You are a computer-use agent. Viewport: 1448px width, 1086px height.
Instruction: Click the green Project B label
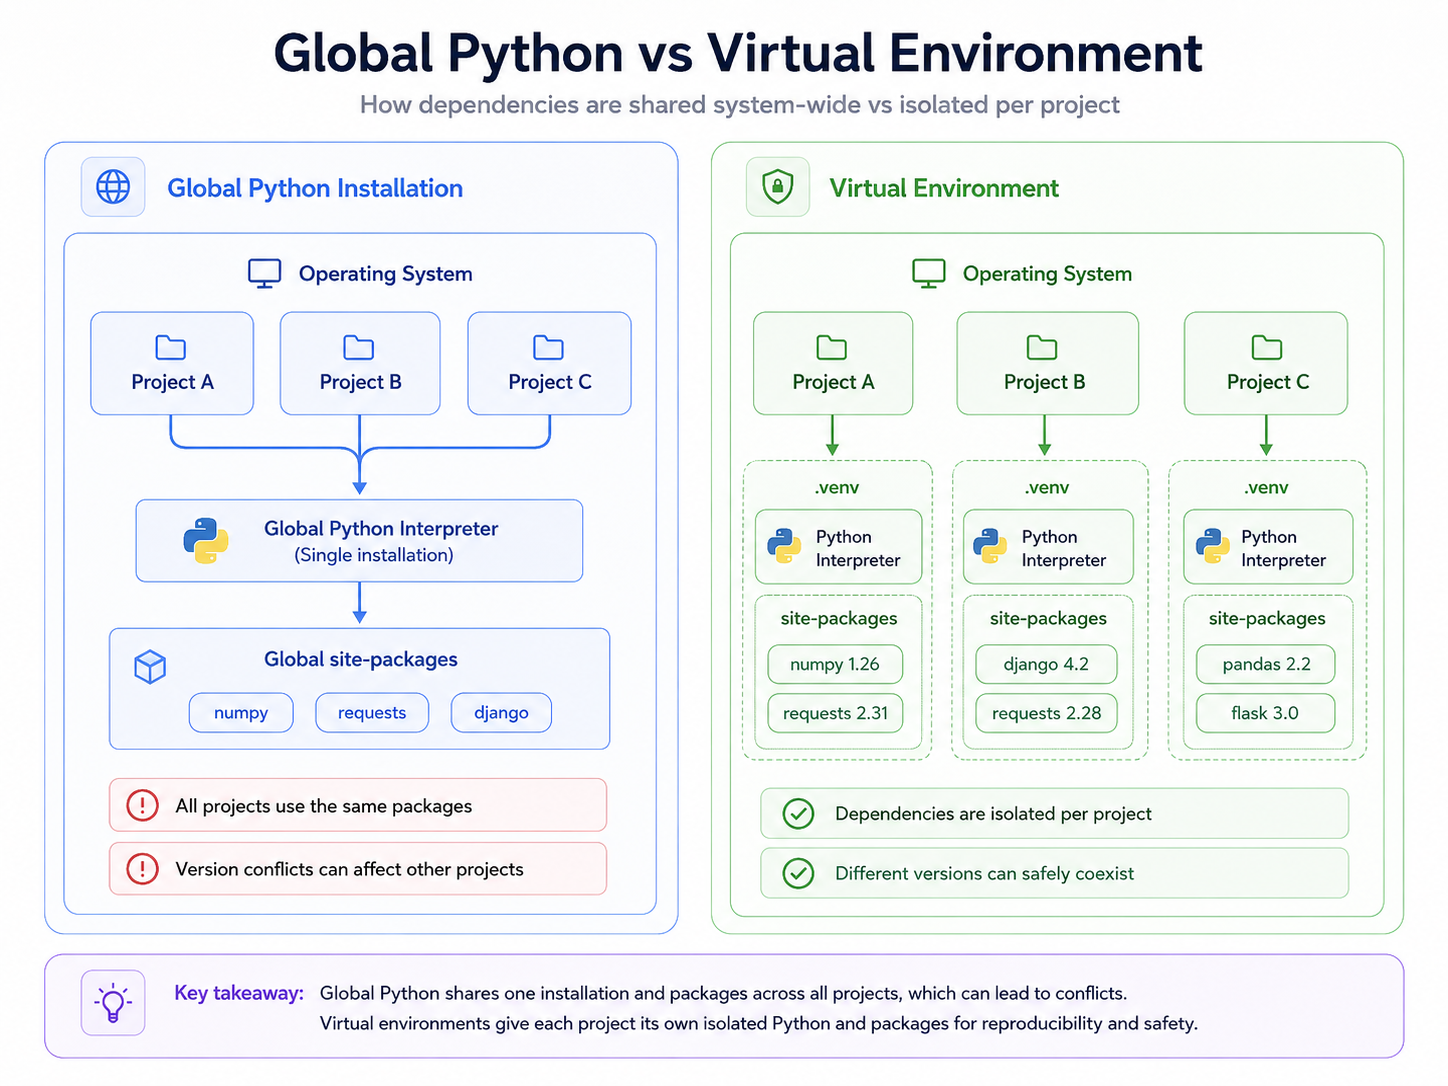(1044, 382)
